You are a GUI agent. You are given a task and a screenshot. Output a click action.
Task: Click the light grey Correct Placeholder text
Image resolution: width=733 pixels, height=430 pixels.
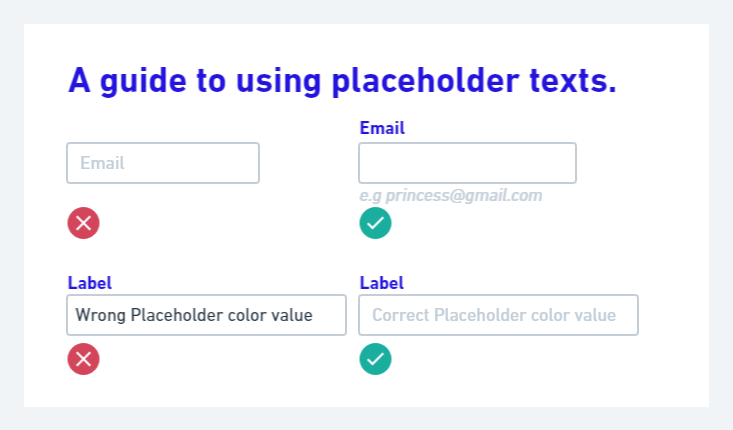click(x=493, y=315)
